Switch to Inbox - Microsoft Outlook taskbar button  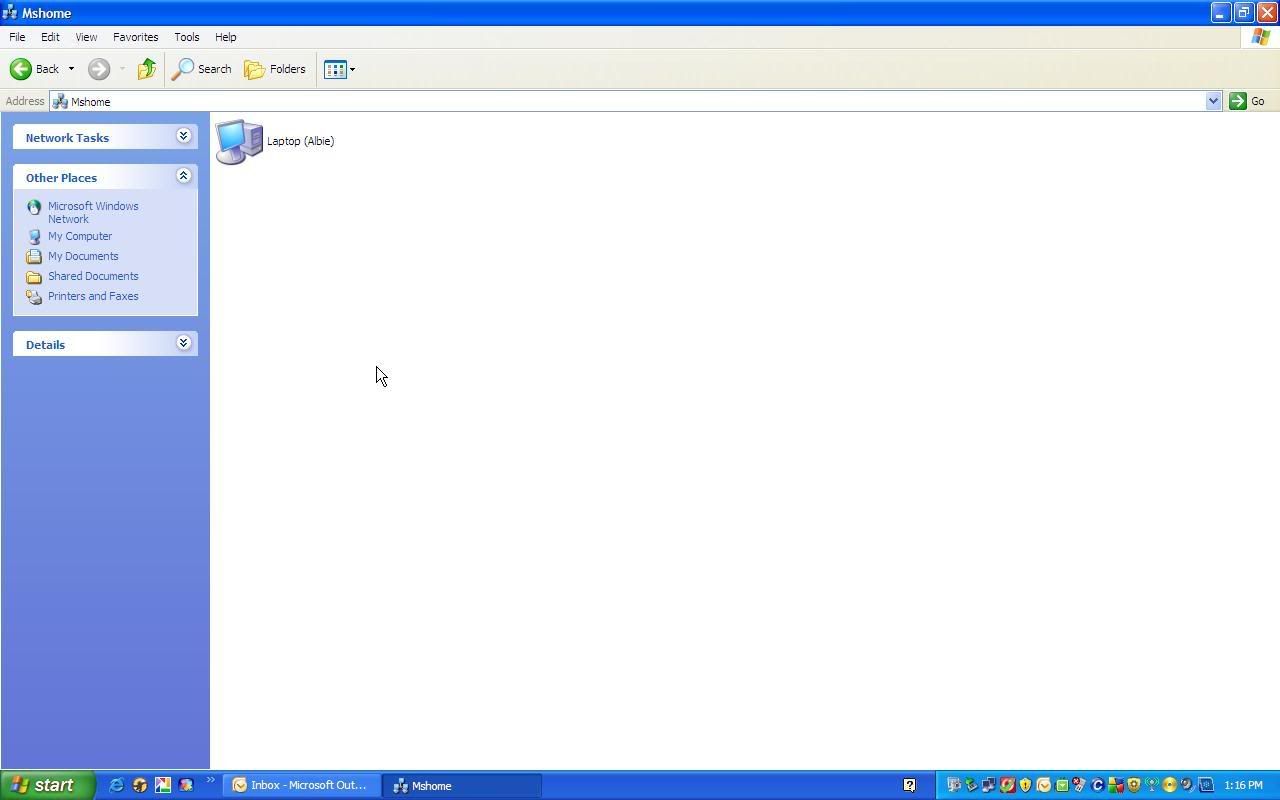[x=301, y=785]
